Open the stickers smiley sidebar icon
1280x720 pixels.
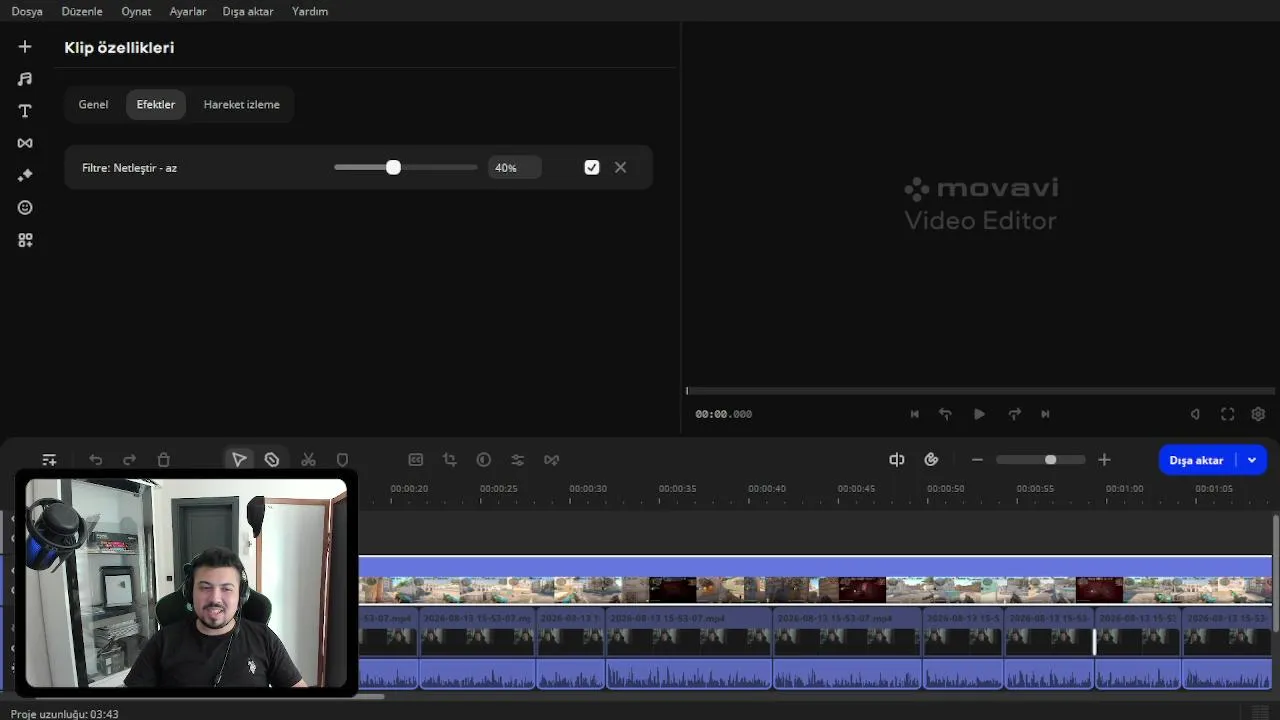click(25, 207)
